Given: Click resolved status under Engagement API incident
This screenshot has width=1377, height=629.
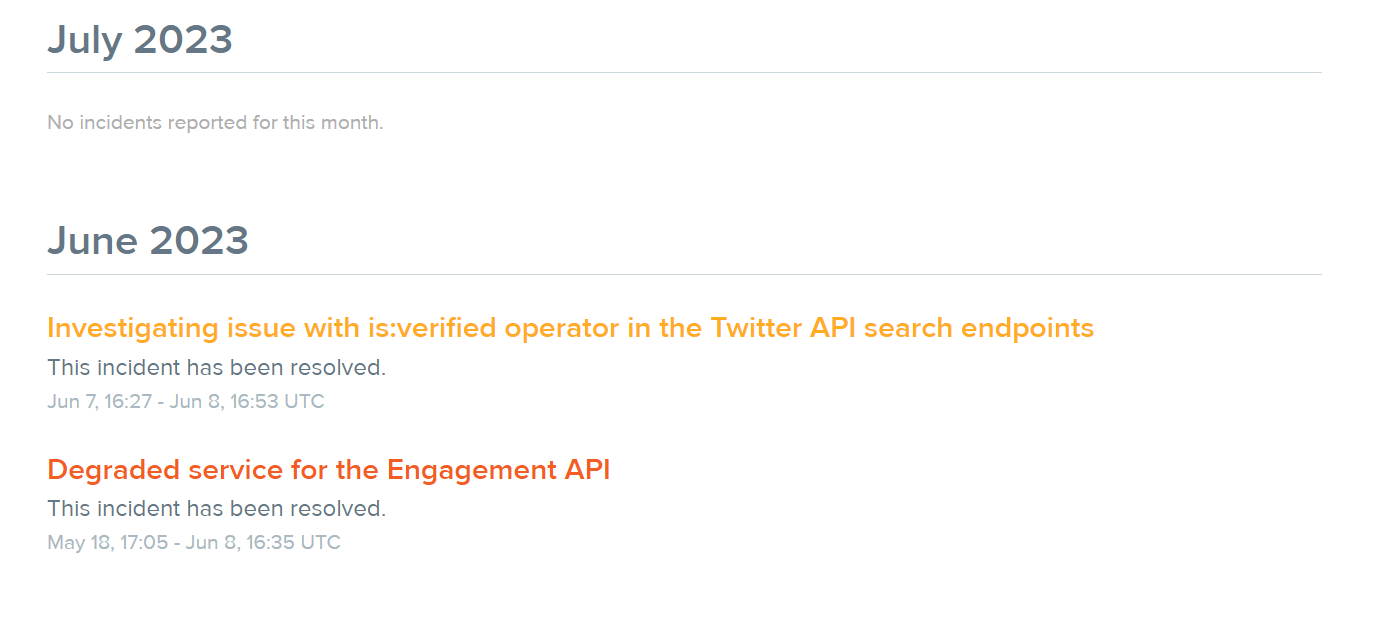Looking at the screenshot, I should pyautogui.click(x=216, y=508).
